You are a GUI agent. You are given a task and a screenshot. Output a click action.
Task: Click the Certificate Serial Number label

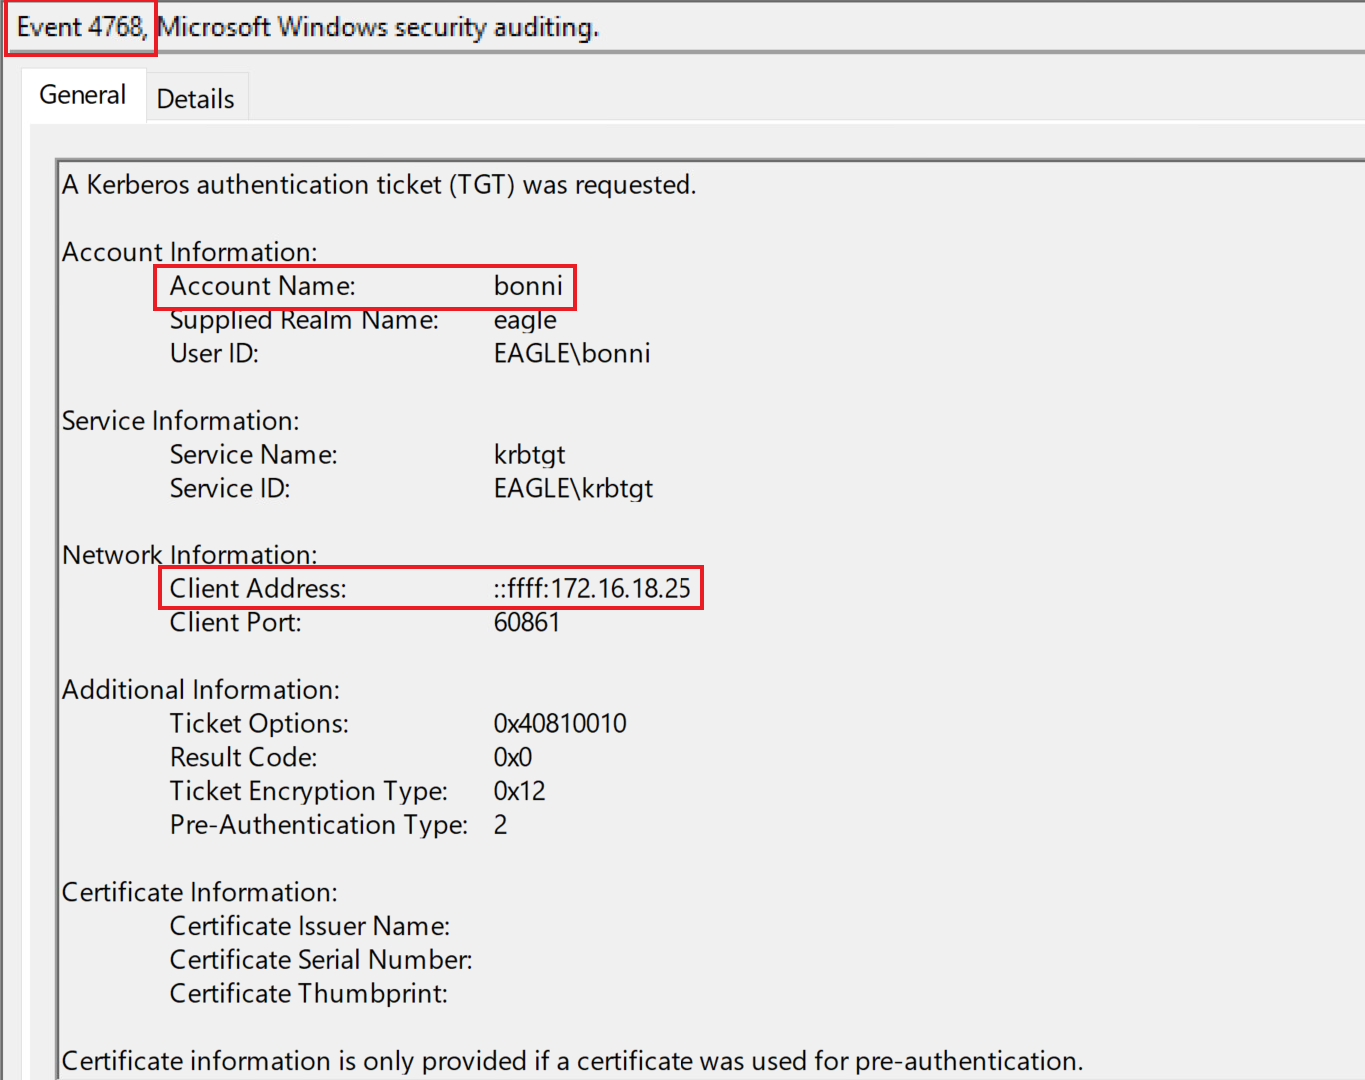[321, 960]
